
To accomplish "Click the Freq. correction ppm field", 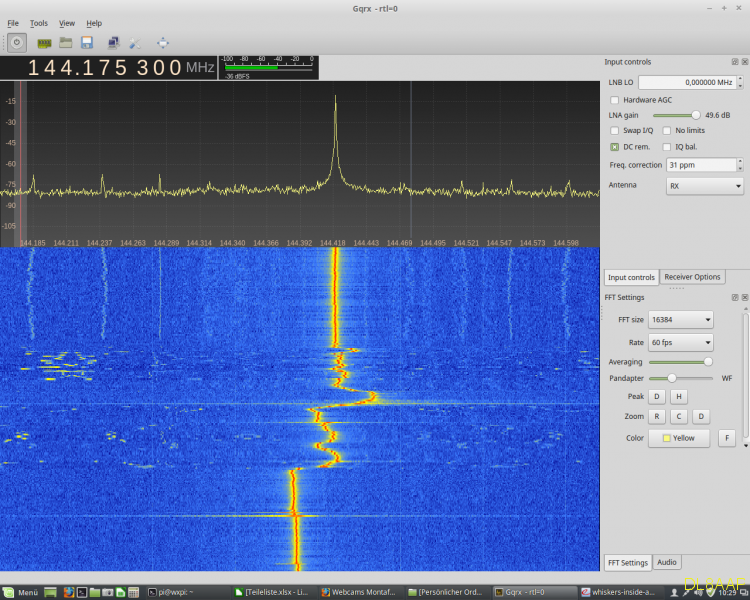I will coord(700,164).
